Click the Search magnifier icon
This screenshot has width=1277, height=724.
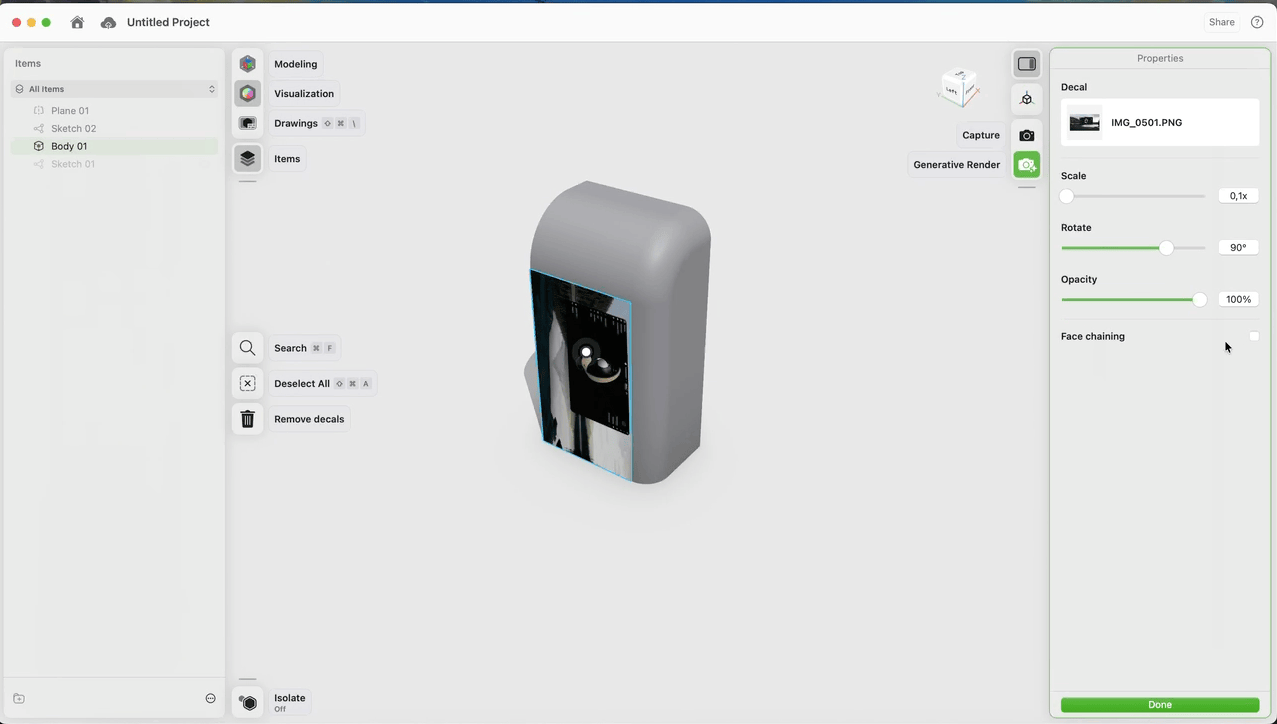tap(248, 348)
